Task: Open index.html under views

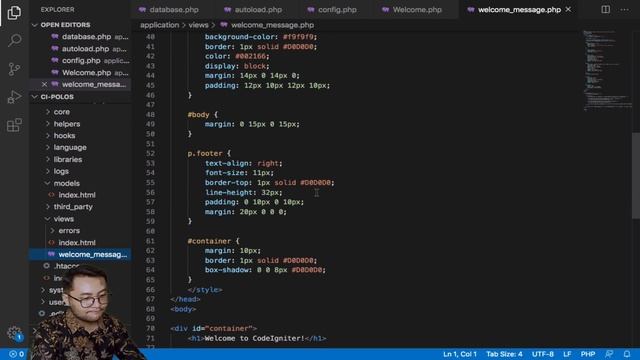Action: [77, 242]
